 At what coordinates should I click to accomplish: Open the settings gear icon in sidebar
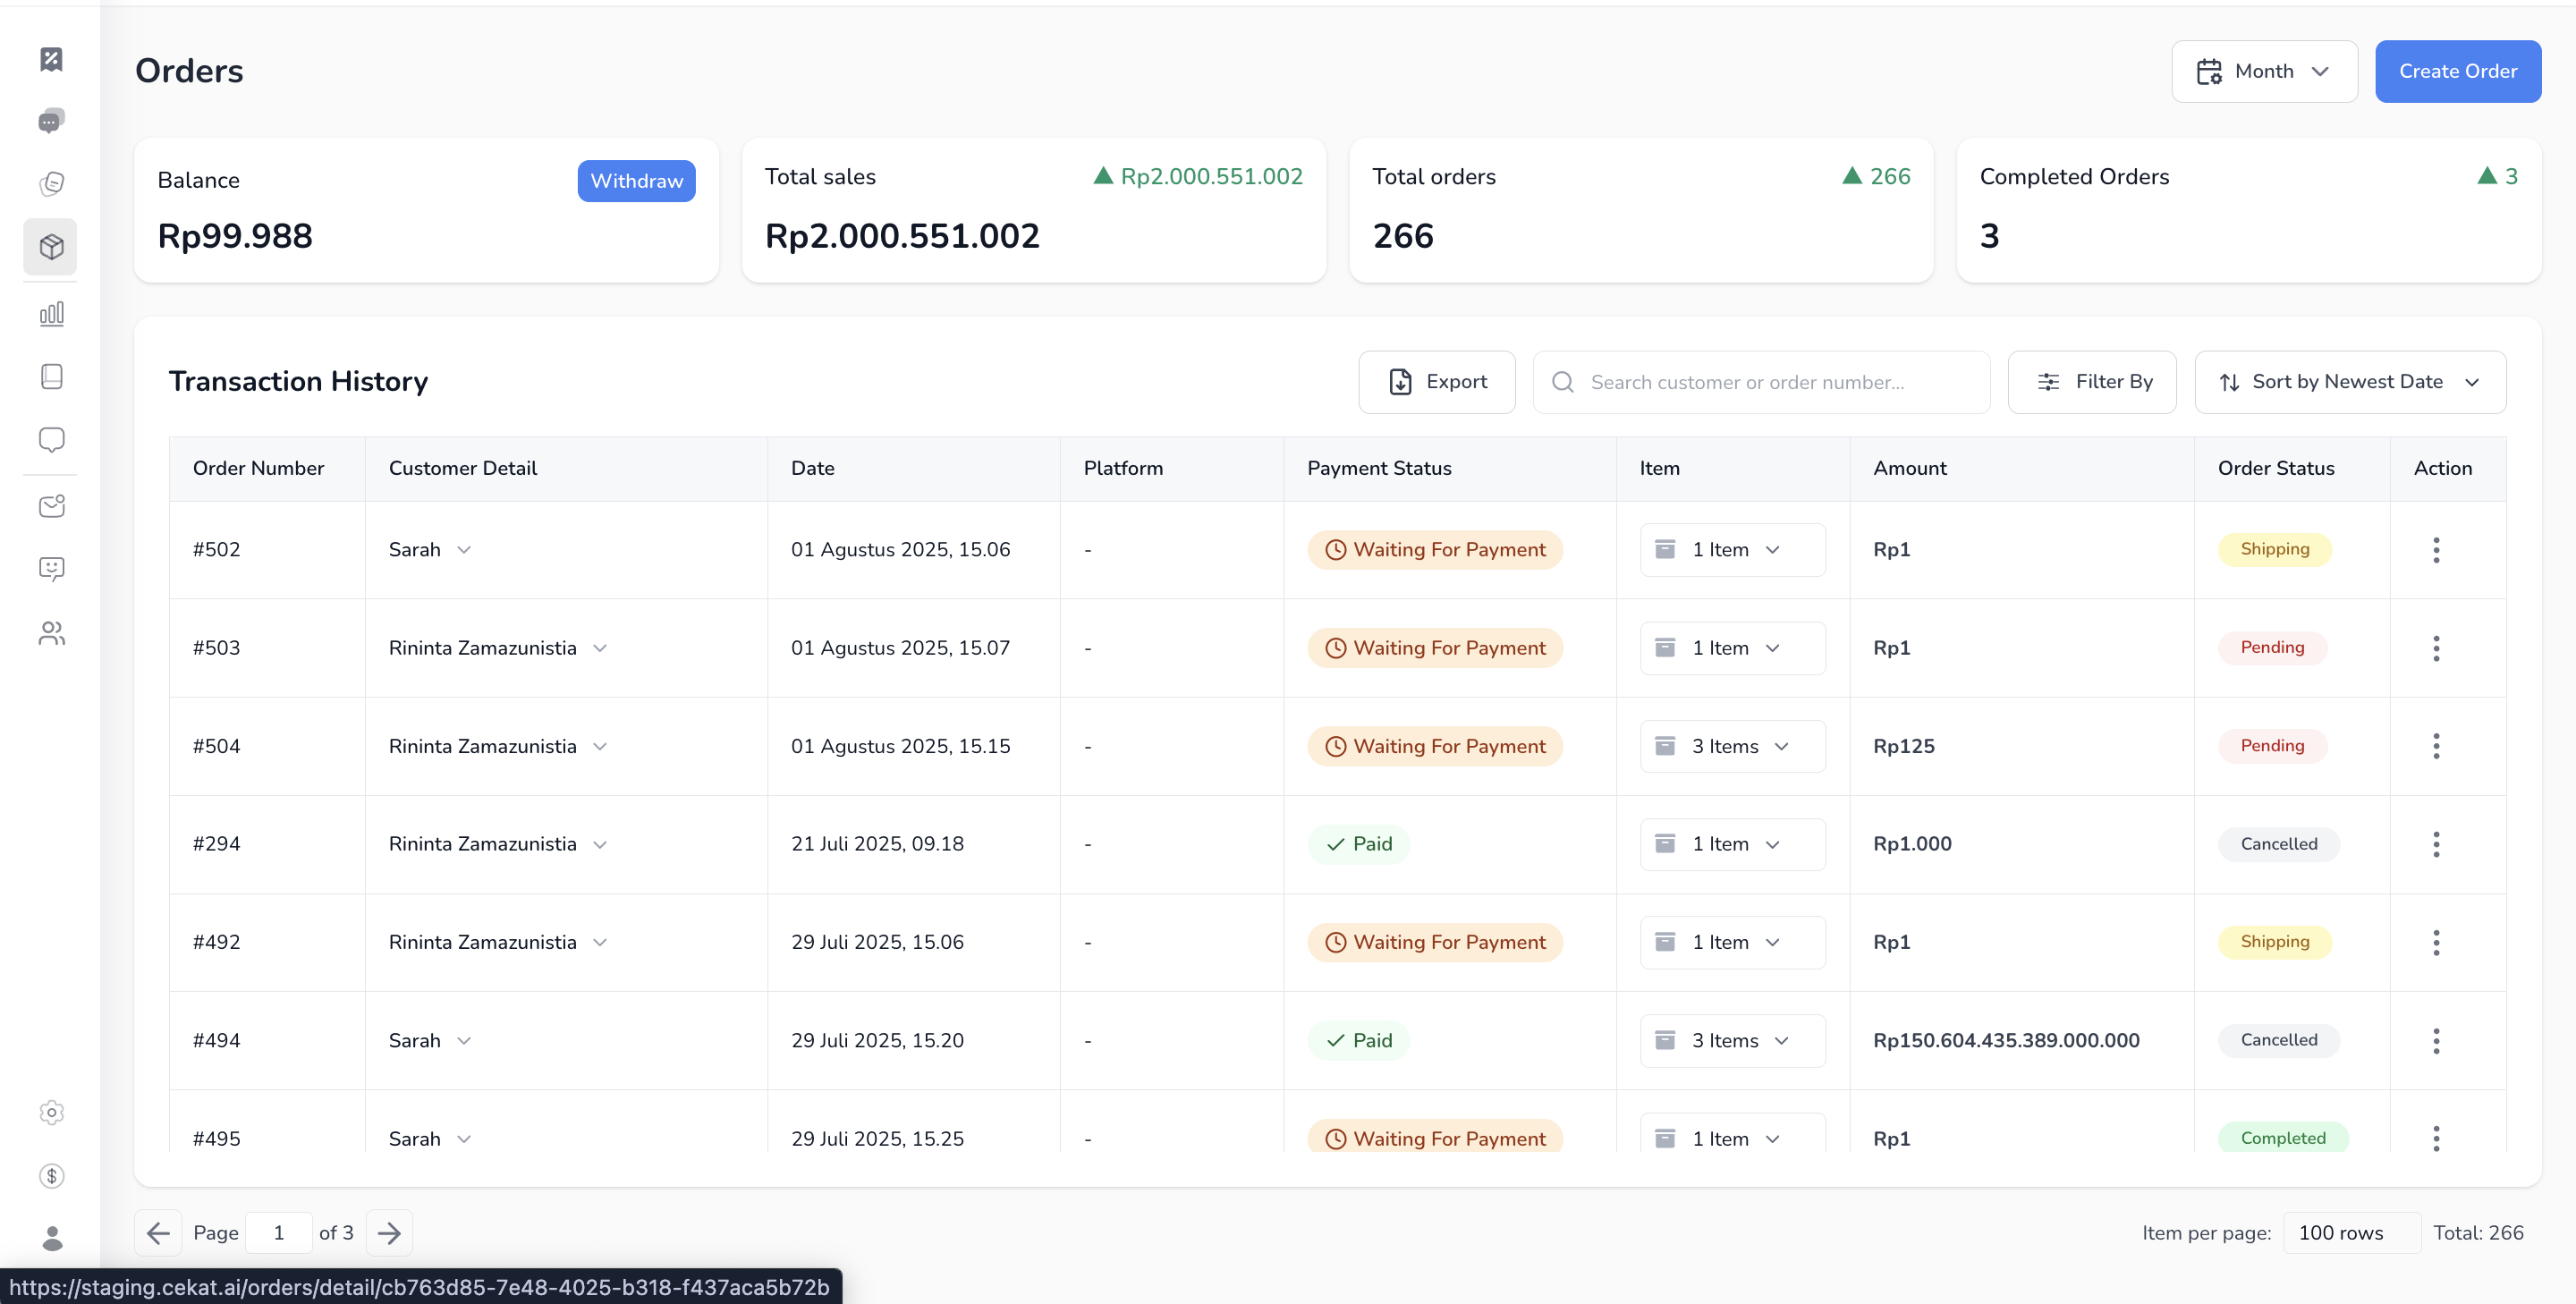(51, 1112)
